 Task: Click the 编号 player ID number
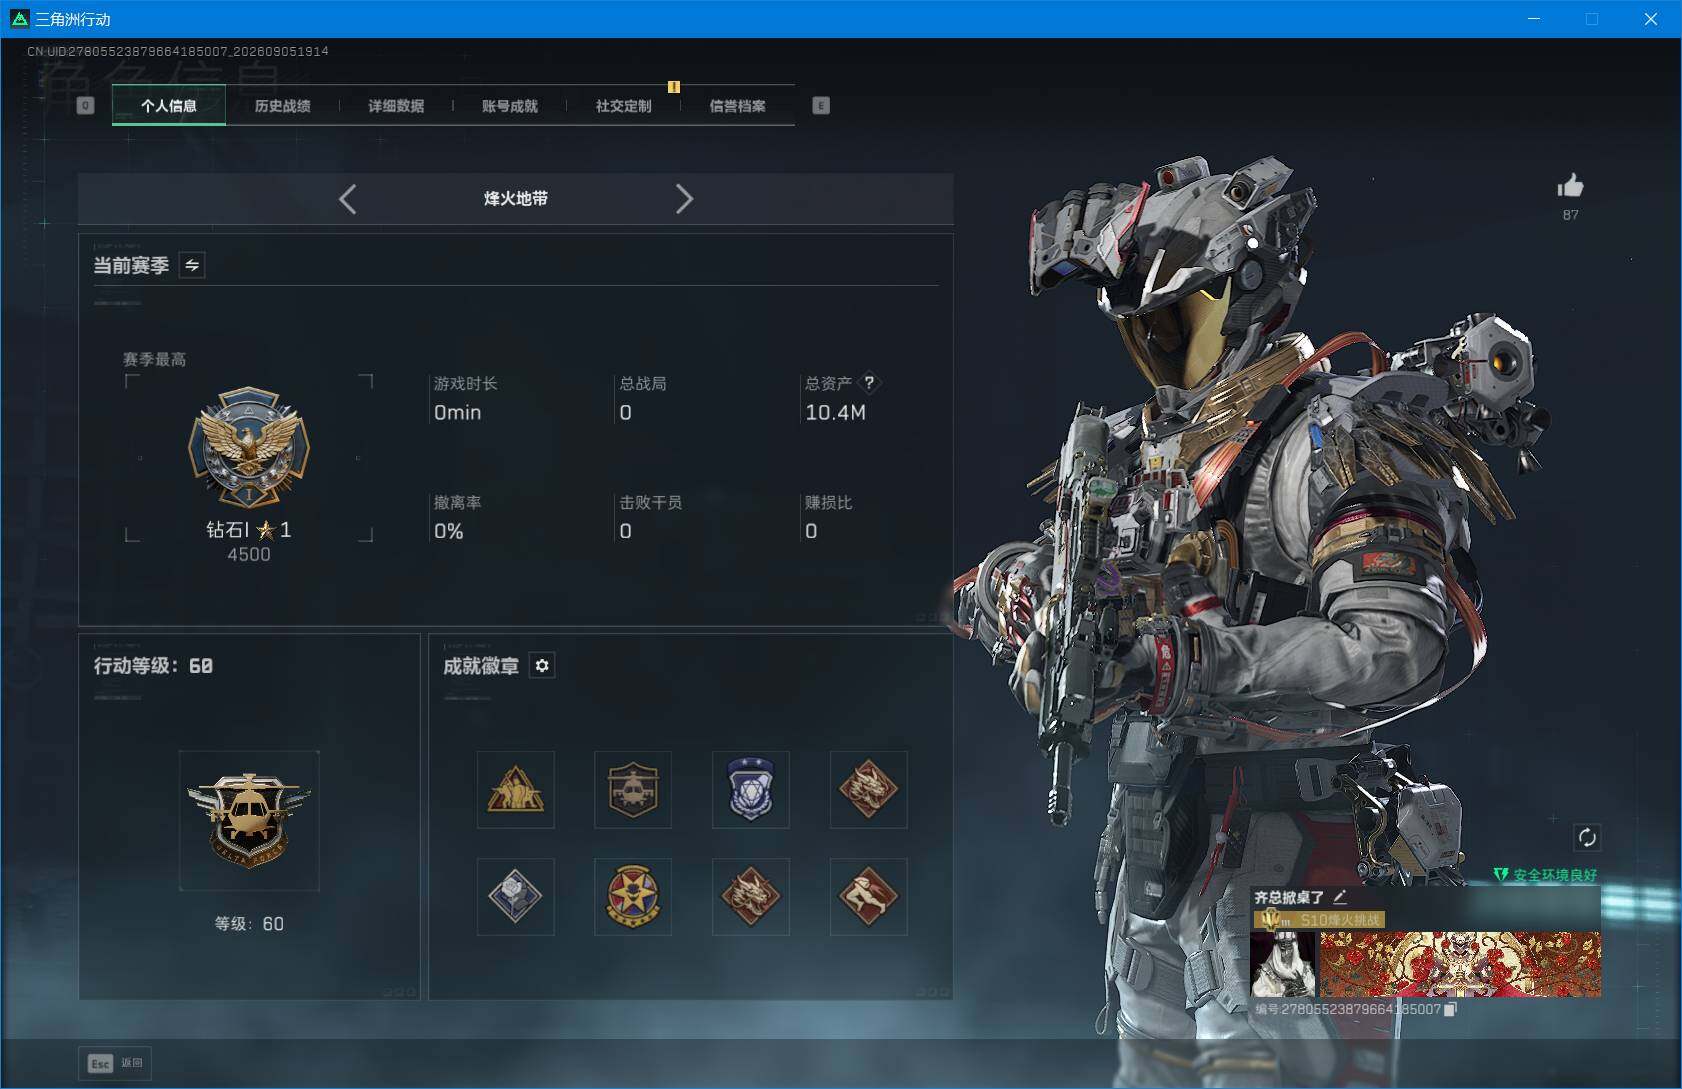1348,1010
